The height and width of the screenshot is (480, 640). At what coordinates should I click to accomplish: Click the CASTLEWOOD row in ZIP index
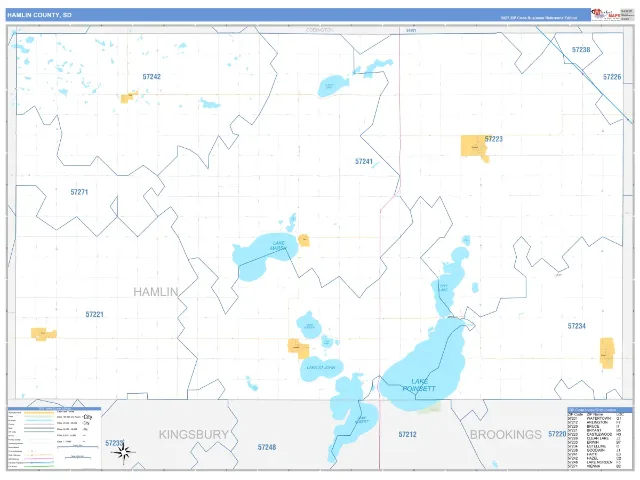click(595, 434)
